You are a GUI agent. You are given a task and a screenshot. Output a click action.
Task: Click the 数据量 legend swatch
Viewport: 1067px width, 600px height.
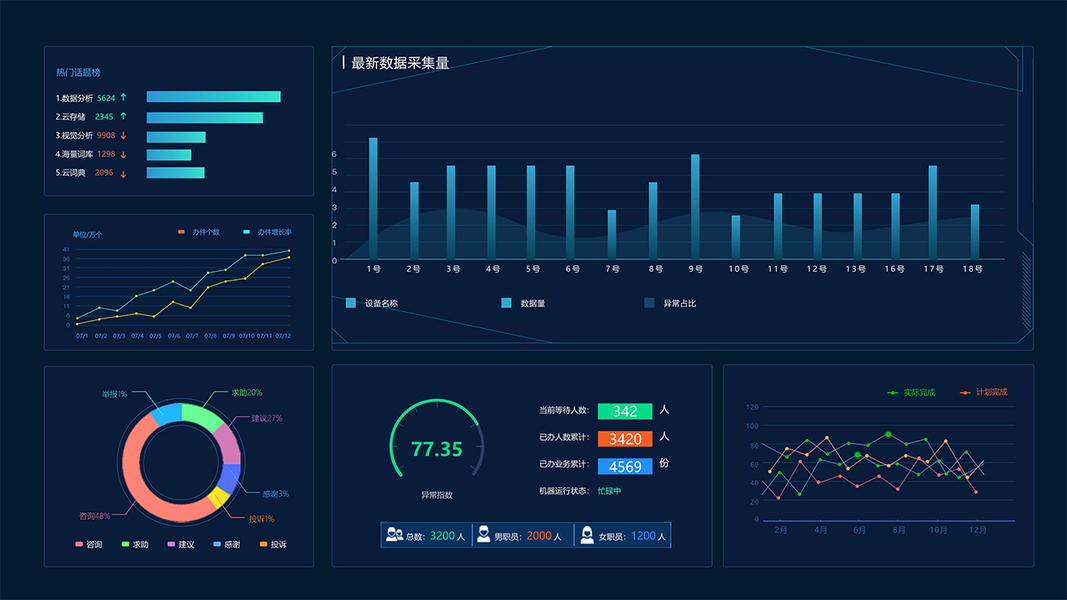[506, 303]
